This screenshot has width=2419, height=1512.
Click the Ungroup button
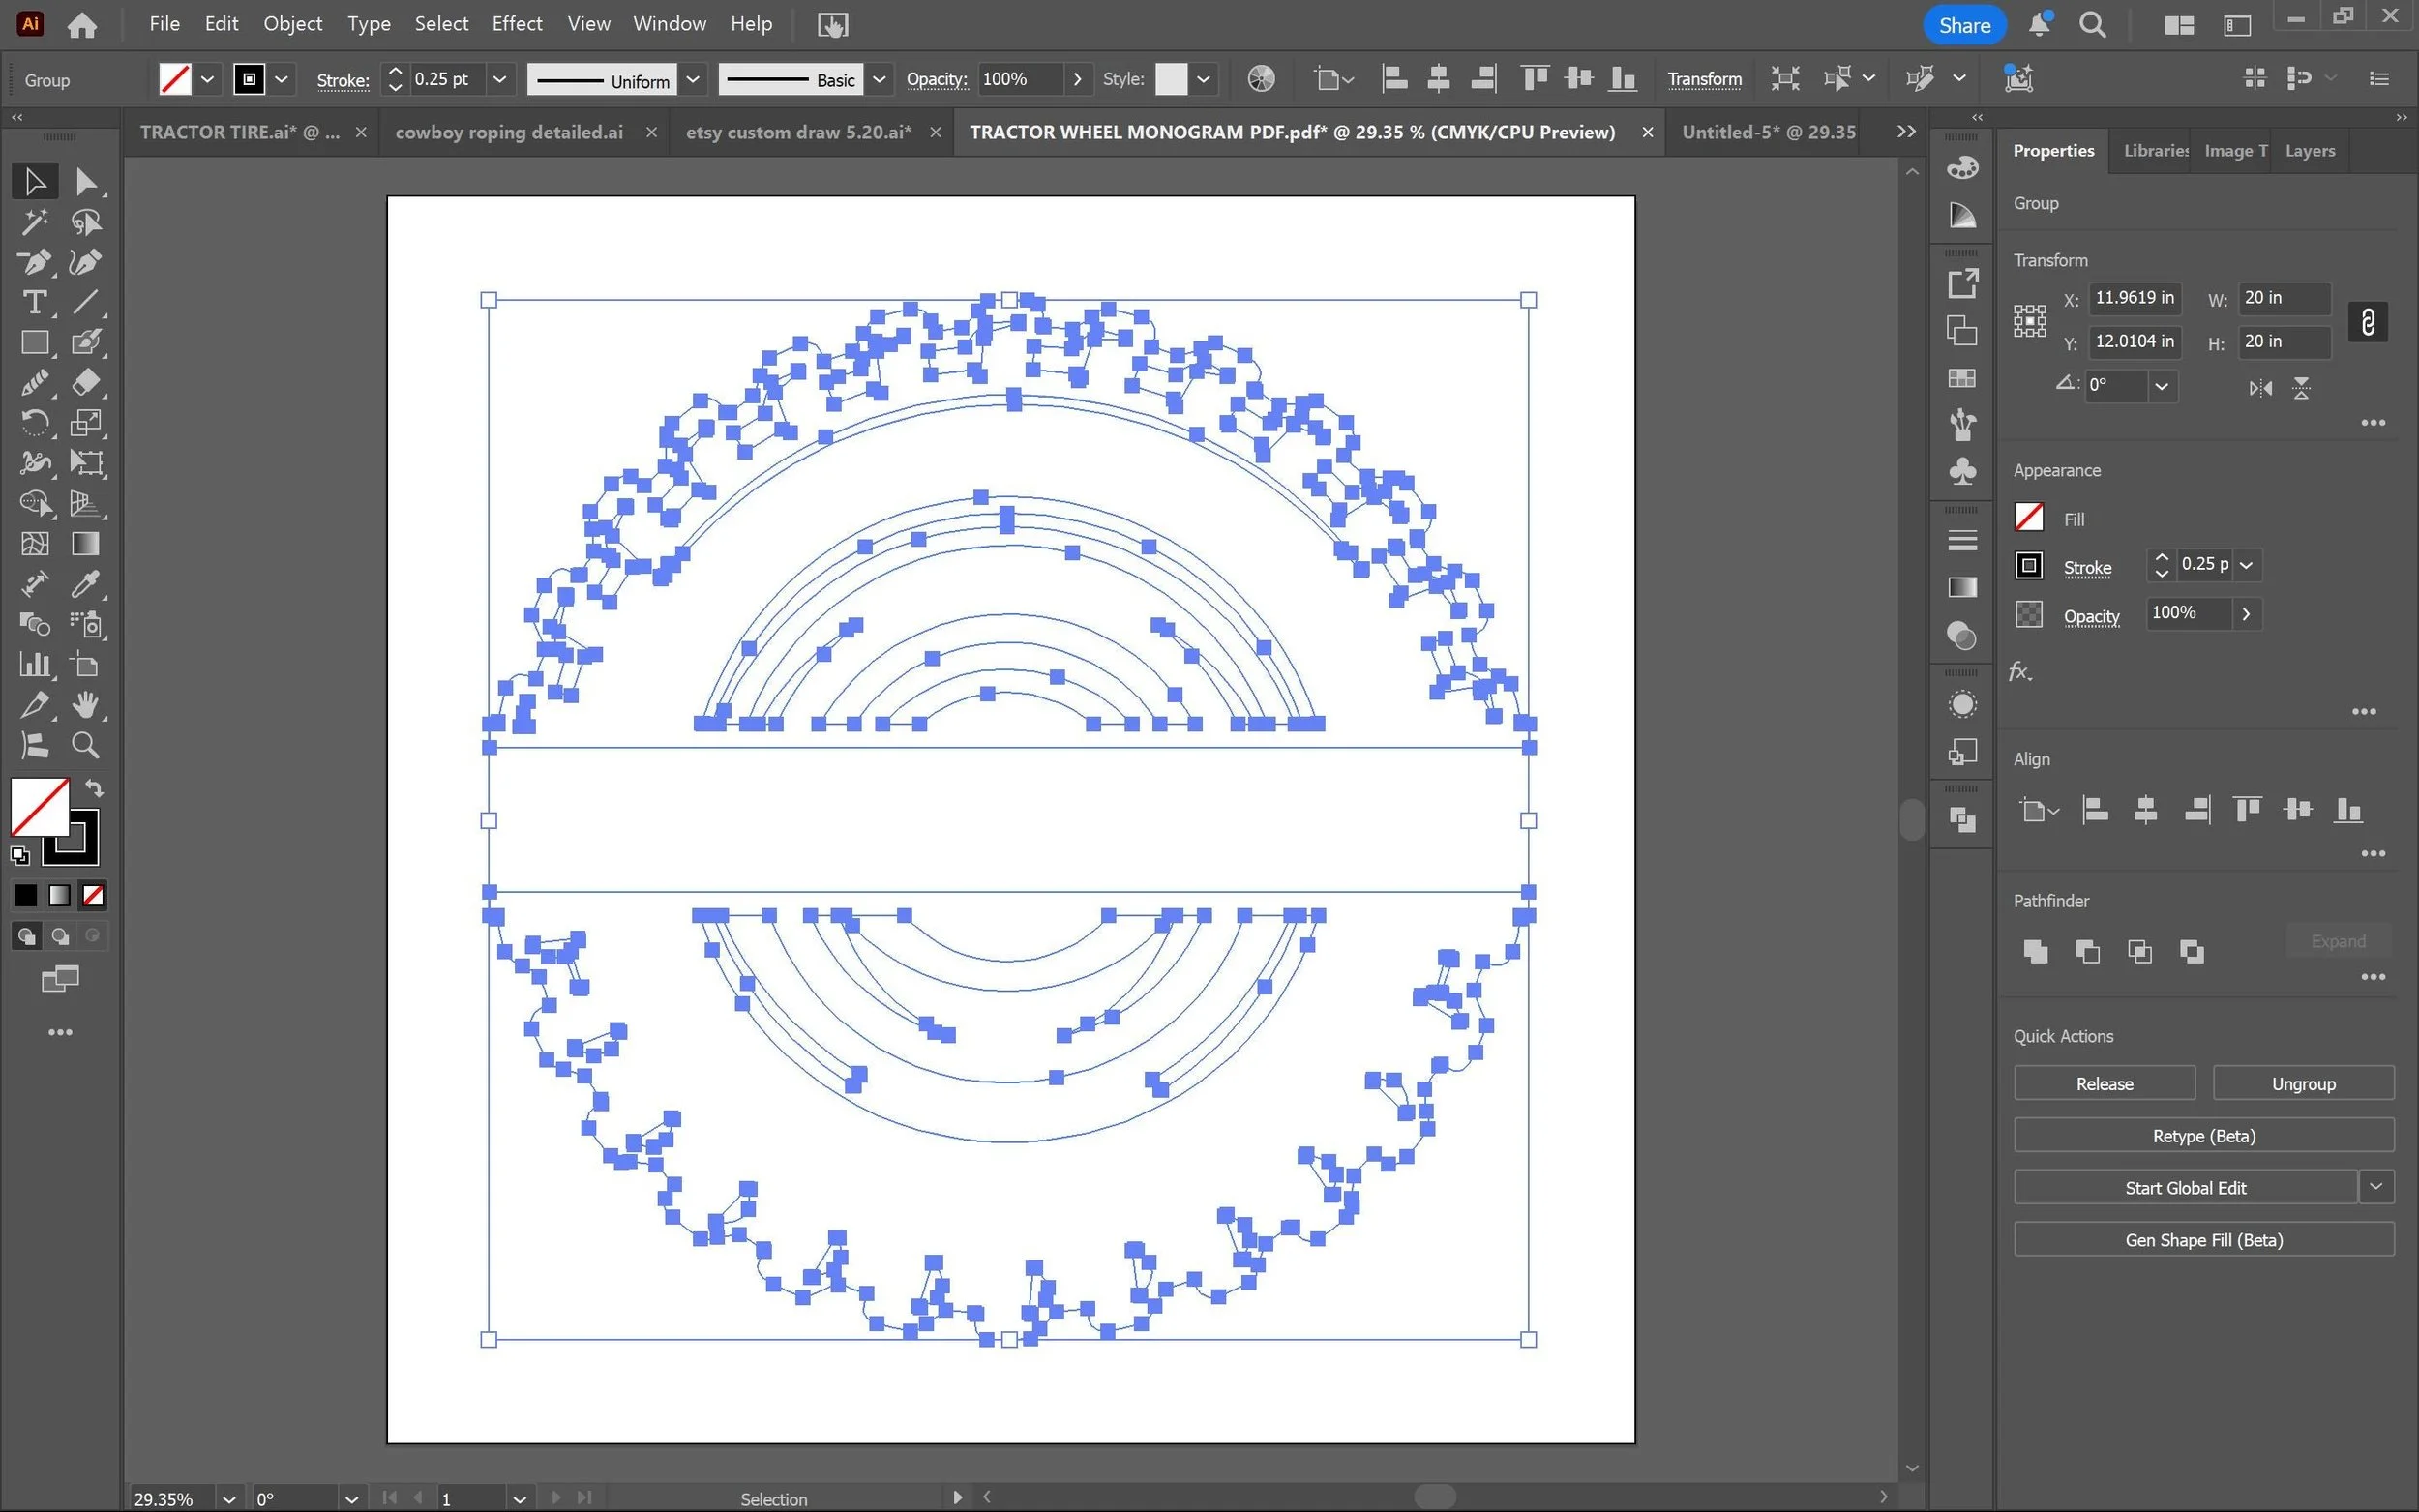point(2303,1083)
